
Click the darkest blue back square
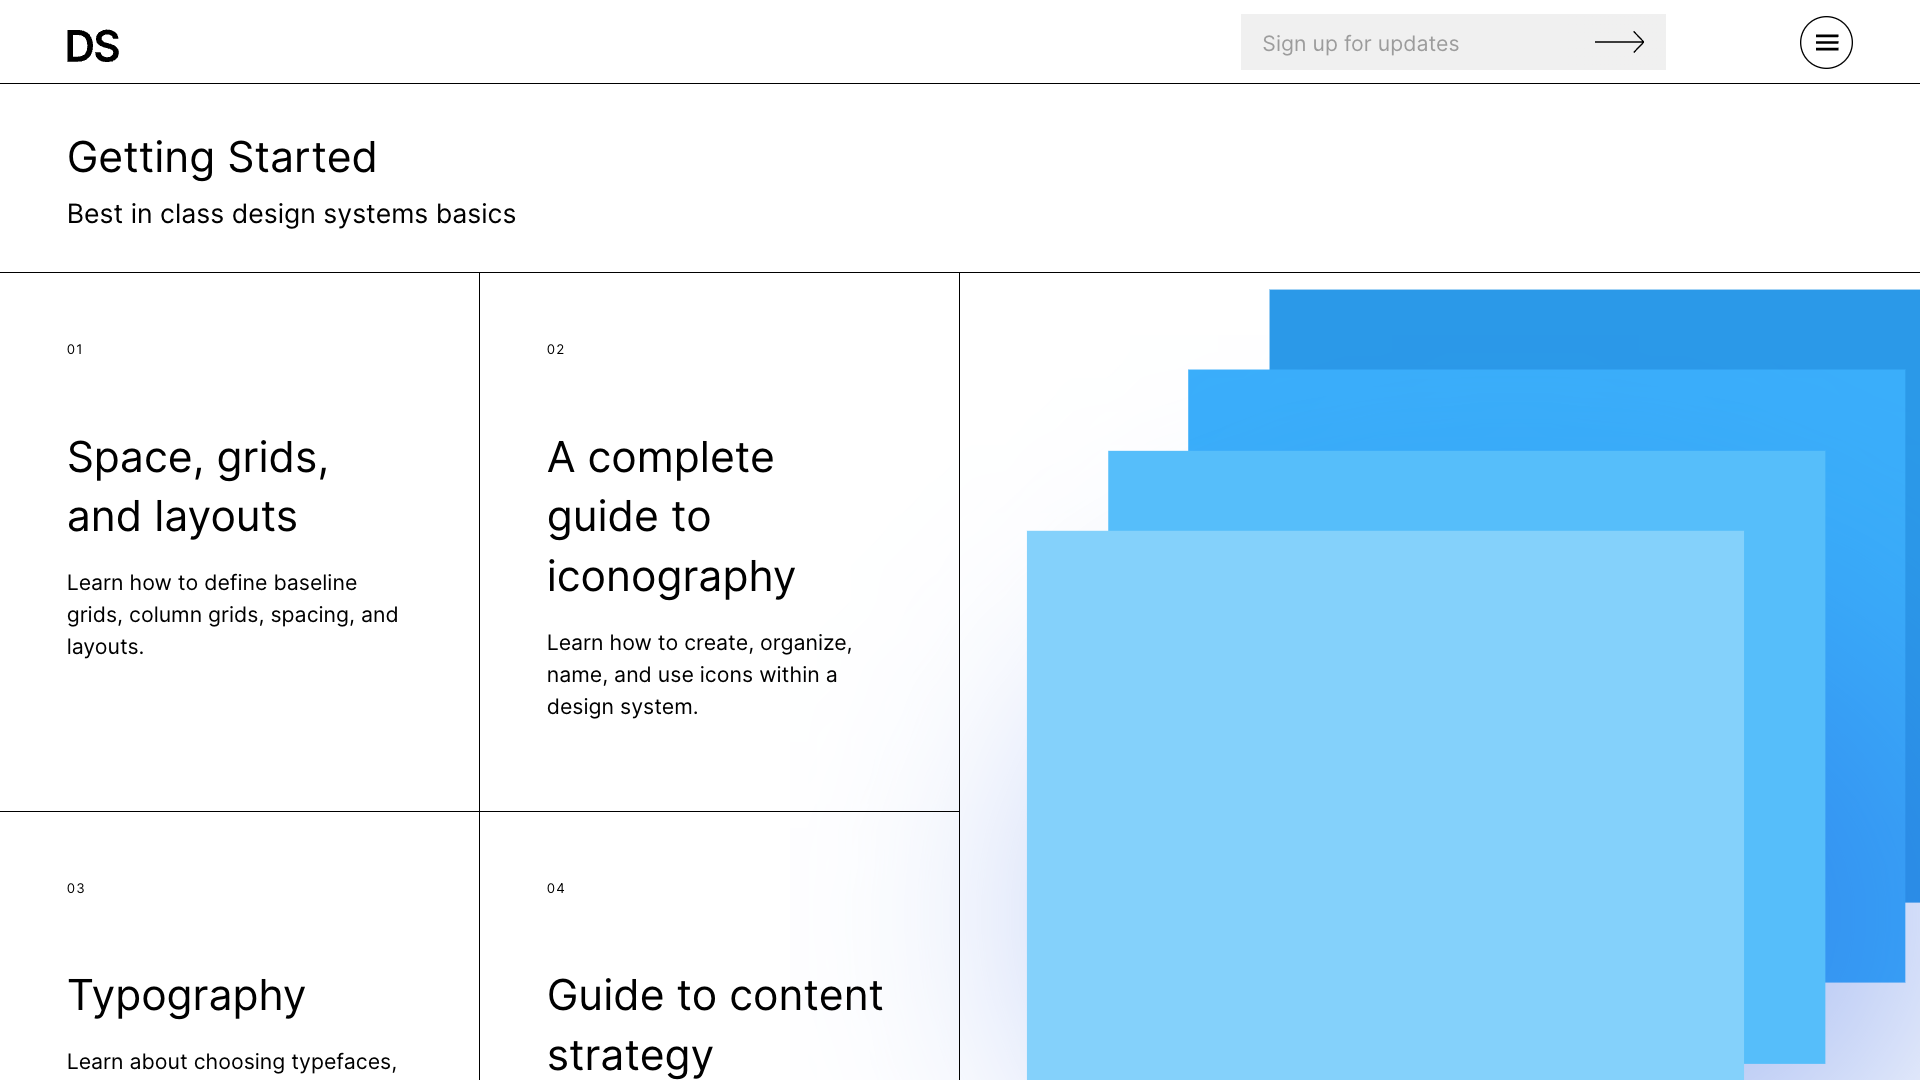coord(1594,329)
